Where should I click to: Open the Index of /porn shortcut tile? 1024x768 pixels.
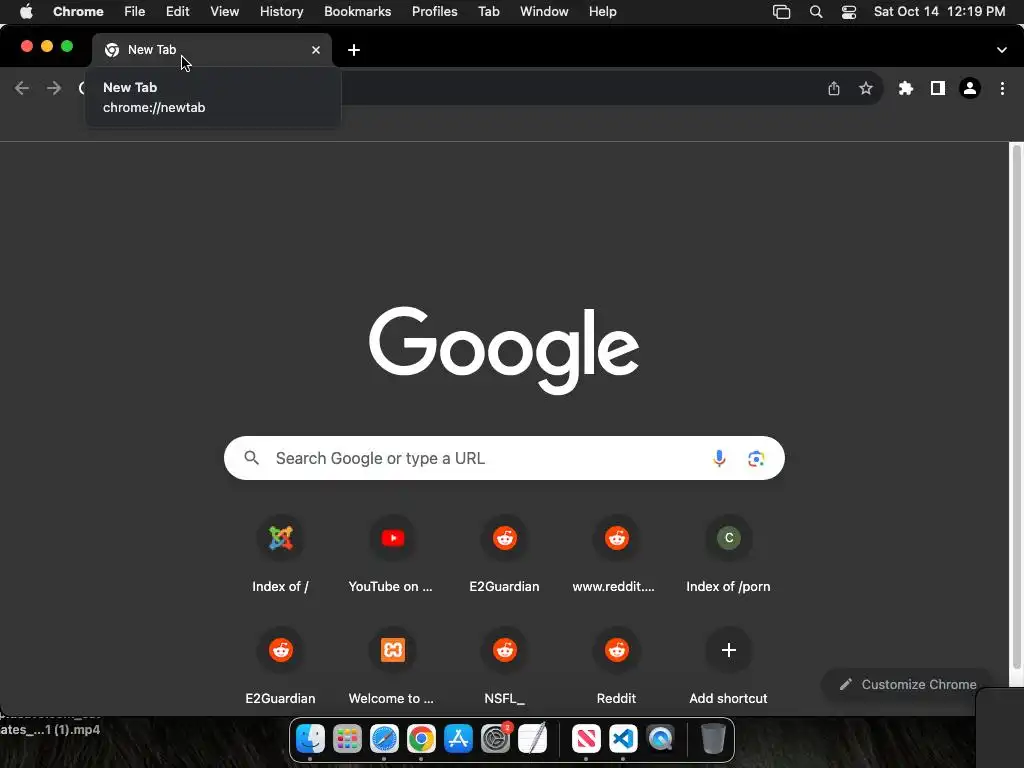point(728,555)
